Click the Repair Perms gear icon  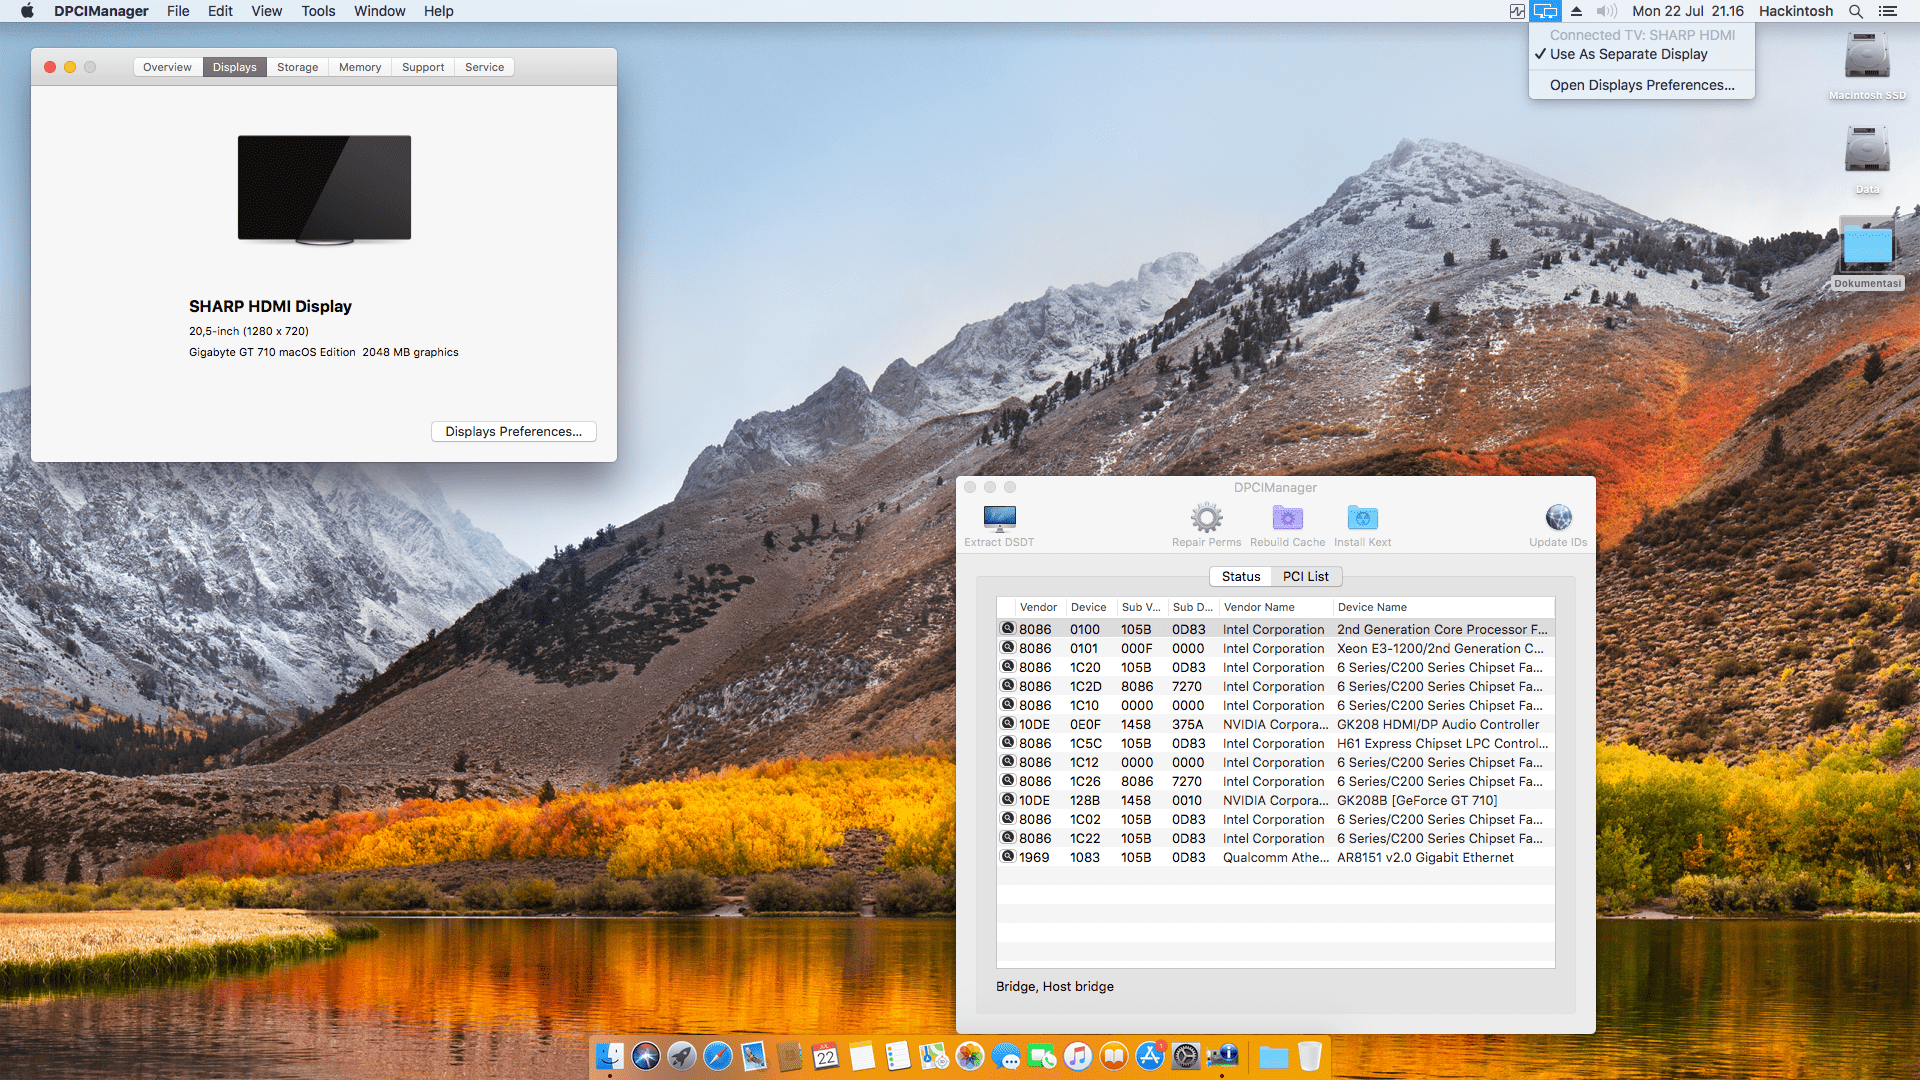click(1206, 518)
